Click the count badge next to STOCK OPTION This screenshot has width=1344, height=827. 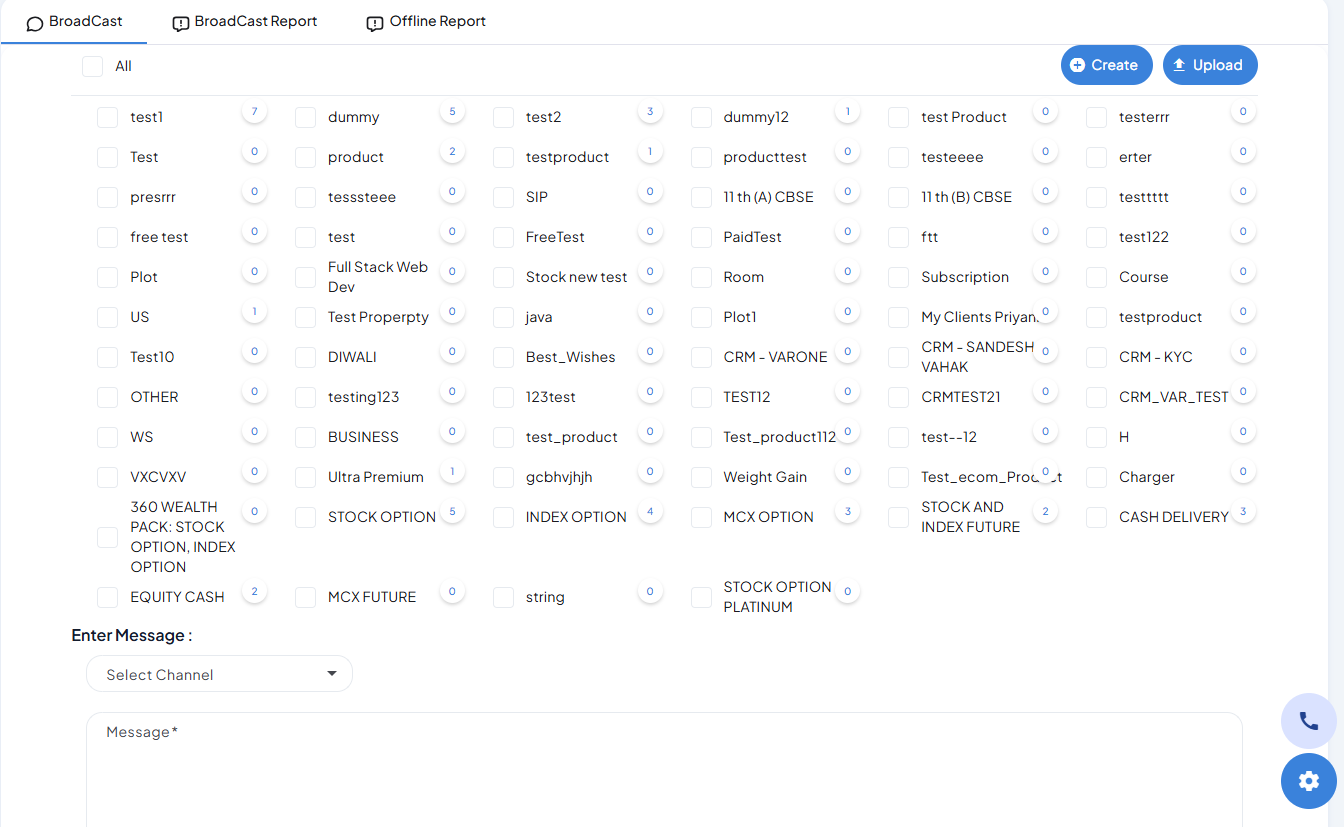(452, 512)
